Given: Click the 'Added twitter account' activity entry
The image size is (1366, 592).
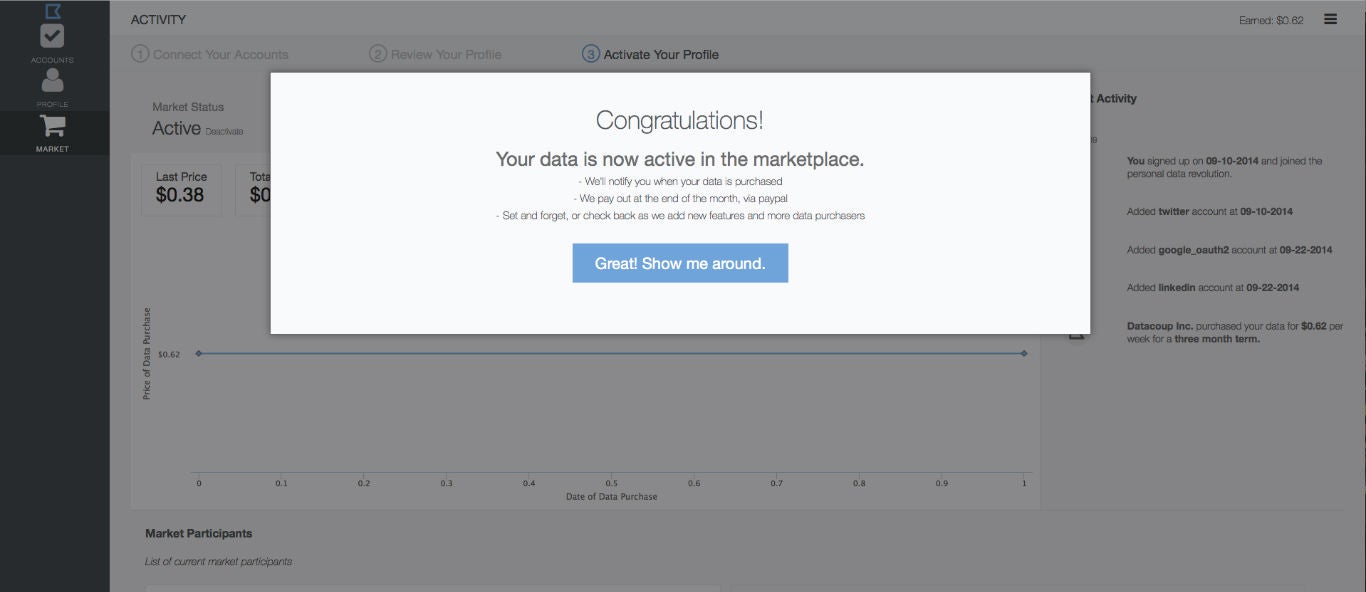Looking at the screenshot, I should [x=1208, y=212].
